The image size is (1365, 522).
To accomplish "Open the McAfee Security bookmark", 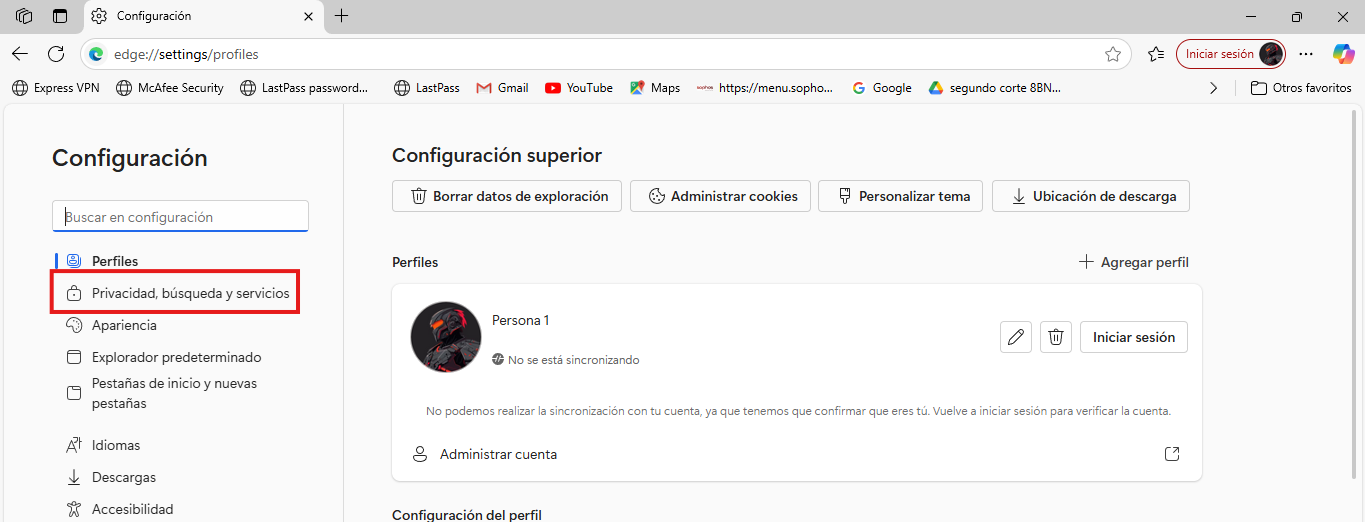I will [x=170, y=88].
